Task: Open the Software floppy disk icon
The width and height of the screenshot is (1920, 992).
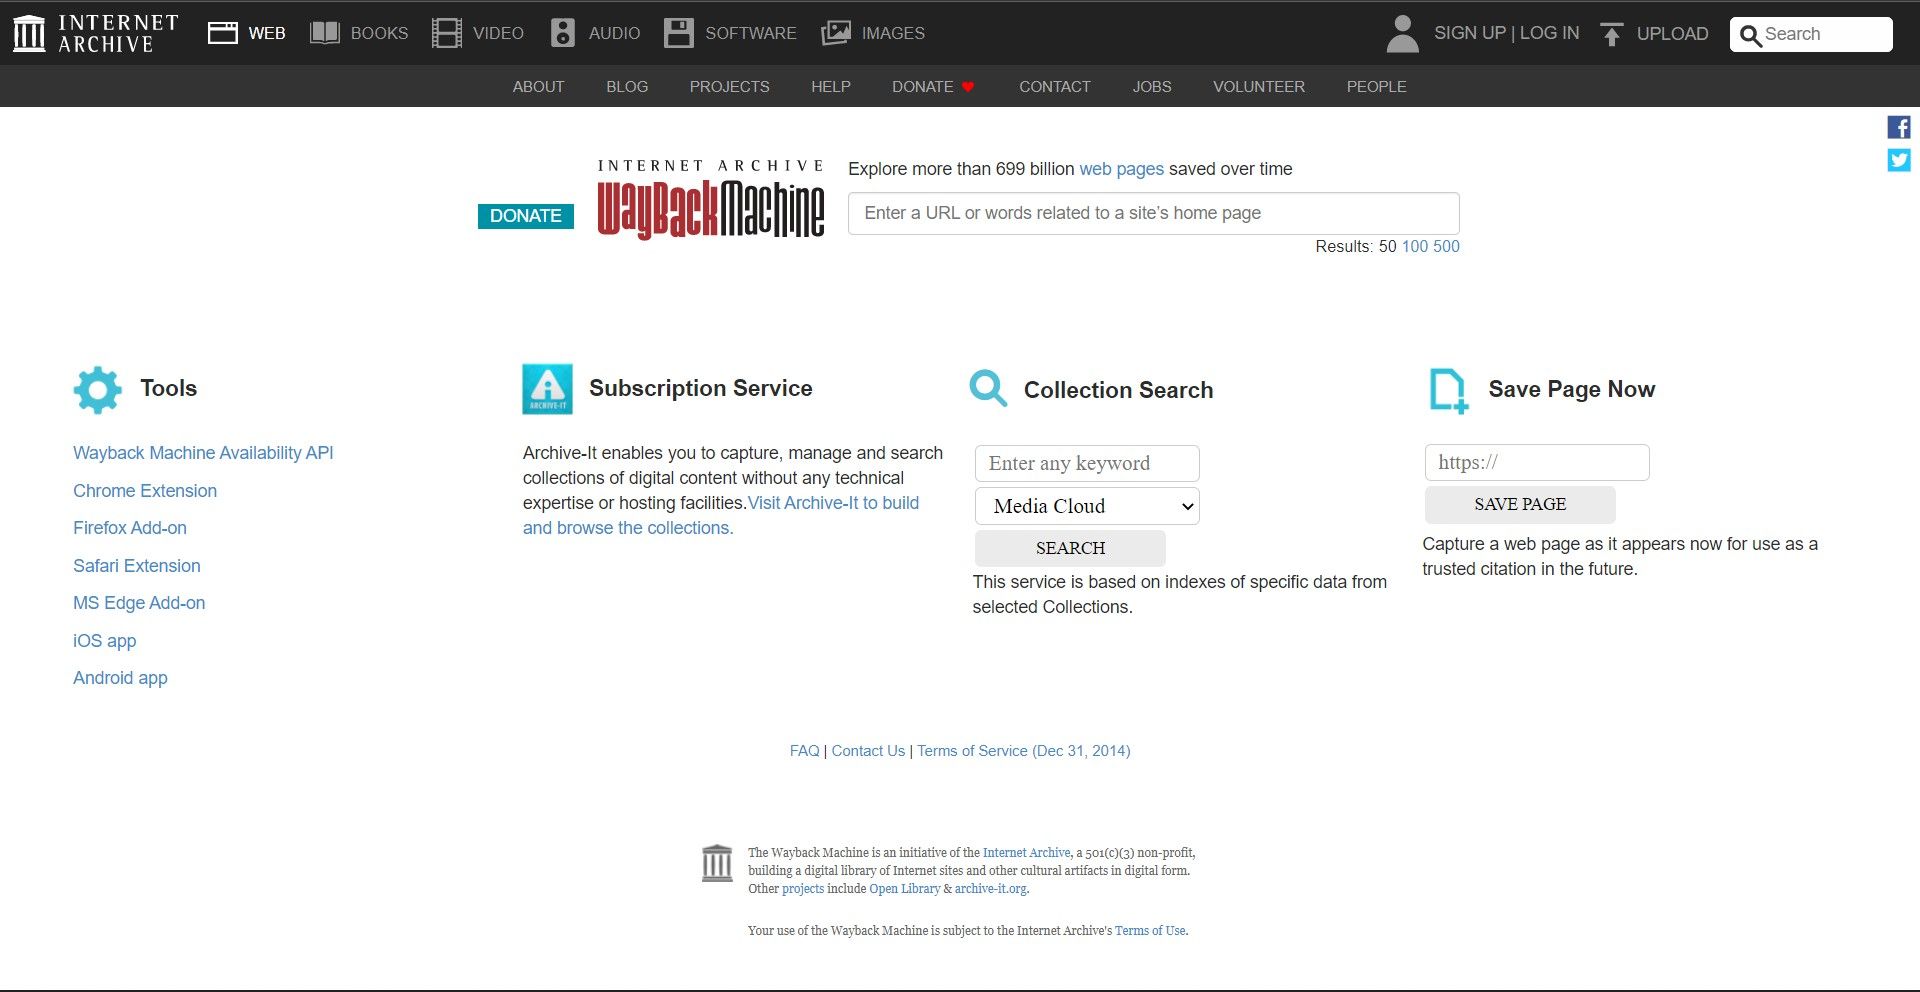Action: click(679, 33)
